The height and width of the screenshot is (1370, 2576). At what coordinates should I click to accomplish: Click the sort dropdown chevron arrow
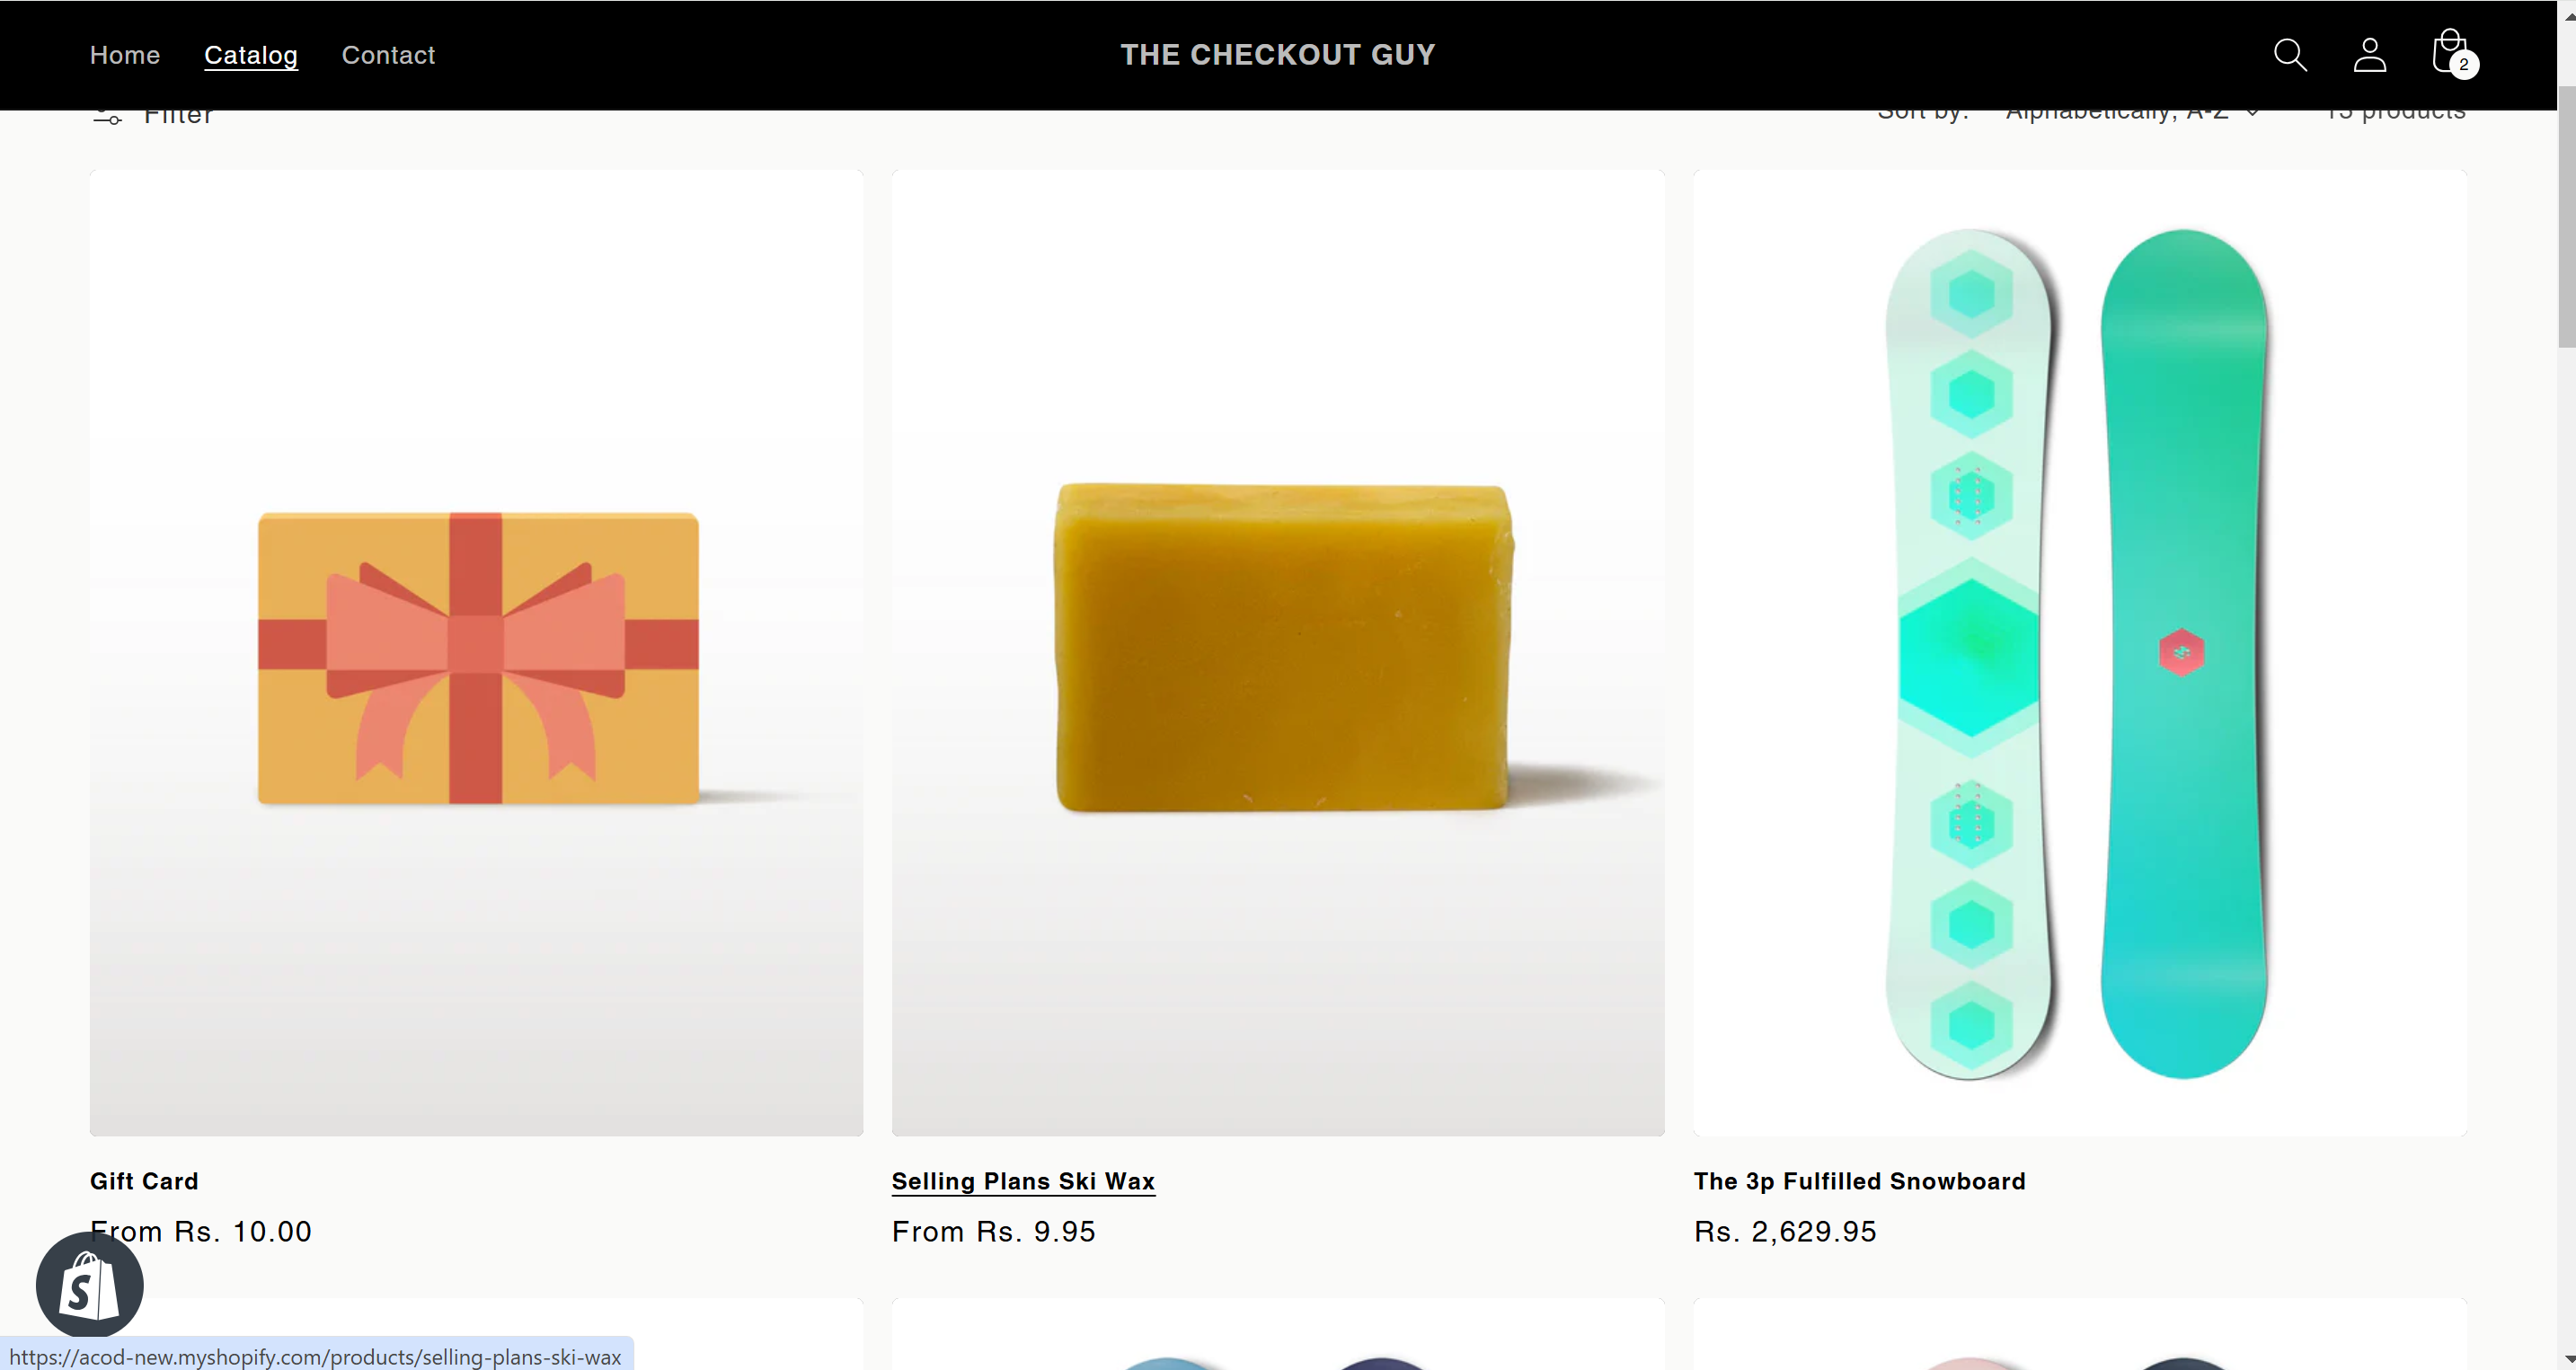click(2252, 113)
